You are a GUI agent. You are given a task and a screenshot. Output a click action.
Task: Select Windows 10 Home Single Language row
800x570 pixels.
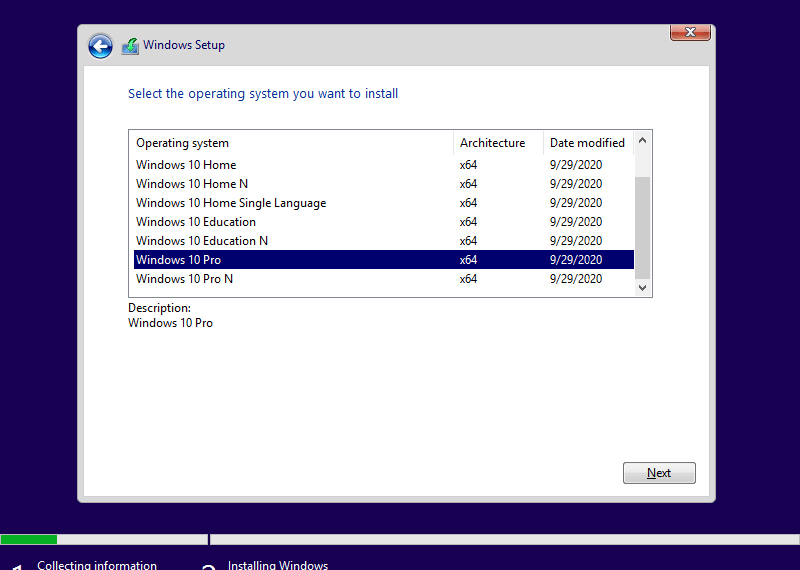point(384,203)
